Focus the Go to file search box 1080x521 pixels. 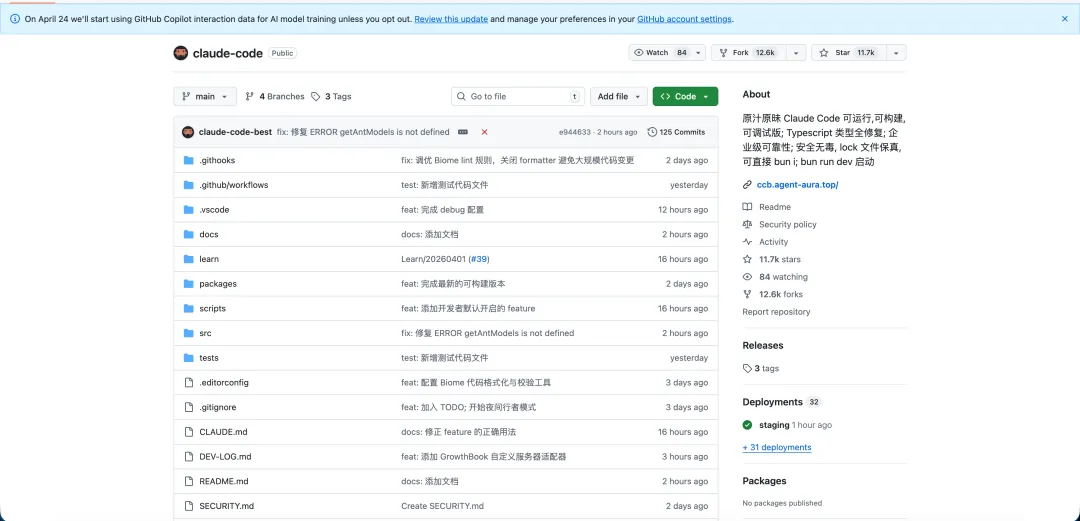pos(518,96)
